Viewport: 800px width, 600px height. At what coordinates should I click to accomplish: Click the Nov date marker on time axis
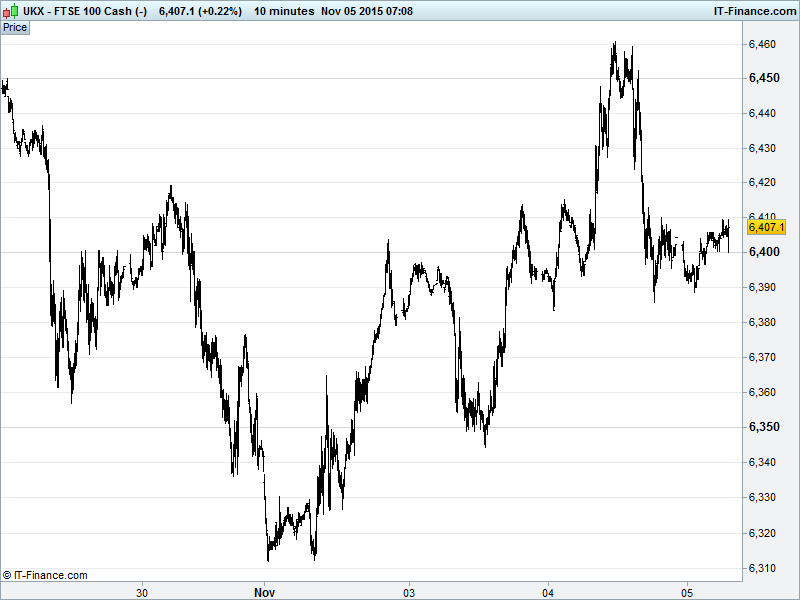[x=264, y=591]
